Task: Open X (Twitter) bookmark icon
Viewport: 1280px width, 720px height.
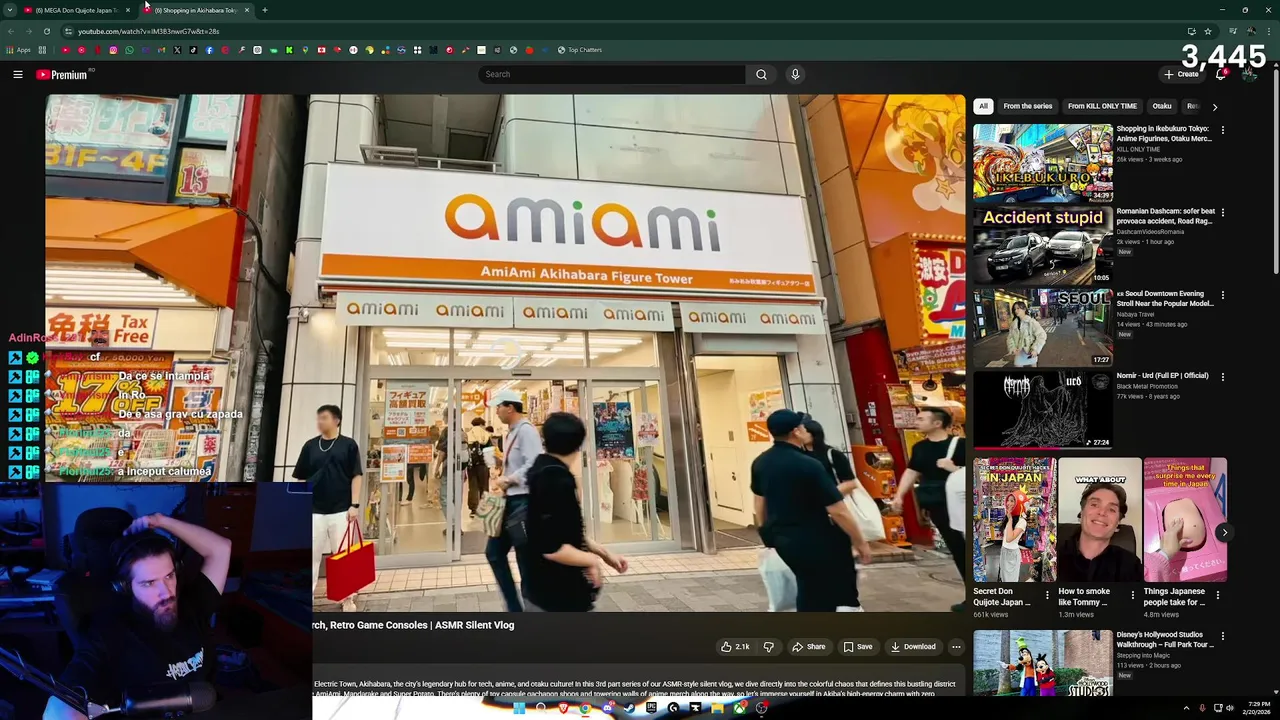Action: point(177,50)
